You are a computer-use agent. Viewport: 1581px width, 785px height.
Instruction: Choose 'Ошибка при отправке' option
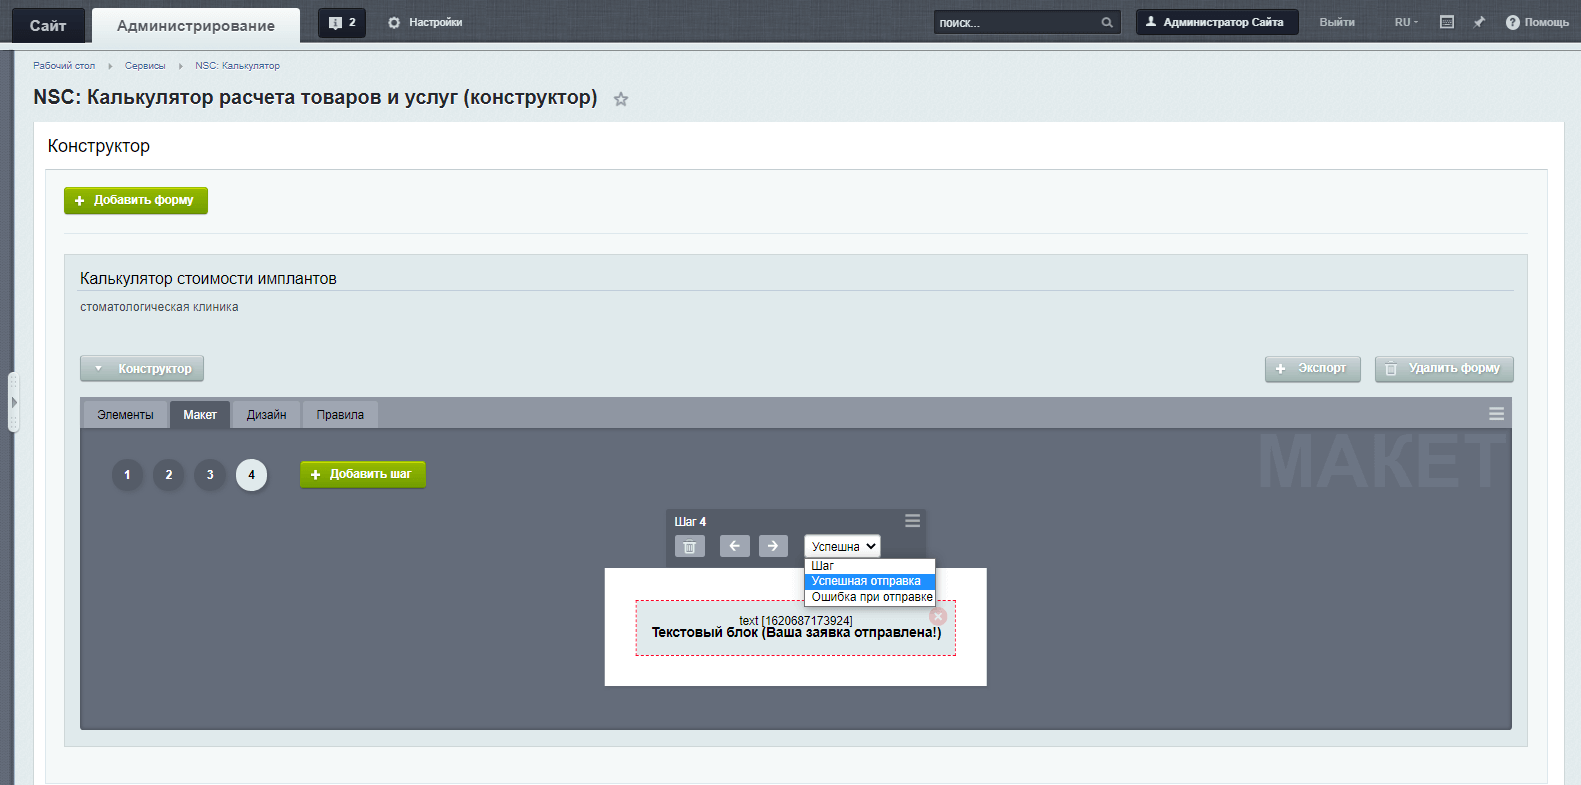click(x=871, y=597)
